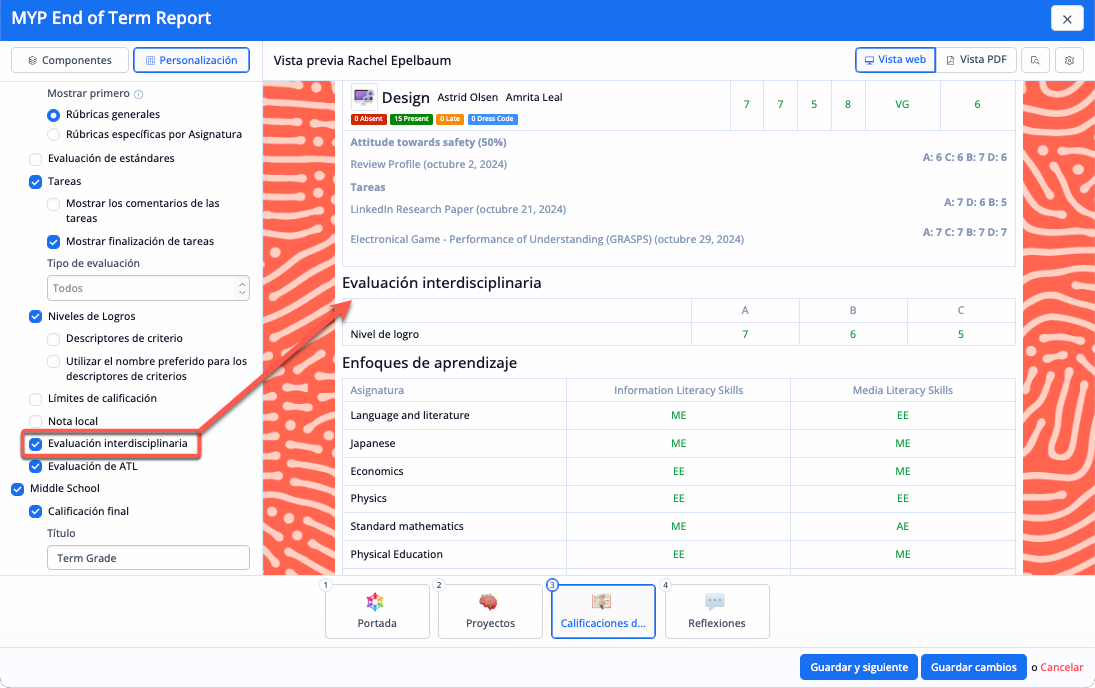Click the info icon beside Mostrar primero
Viewport: 1095px width, 688px height.
click(138, 93)
